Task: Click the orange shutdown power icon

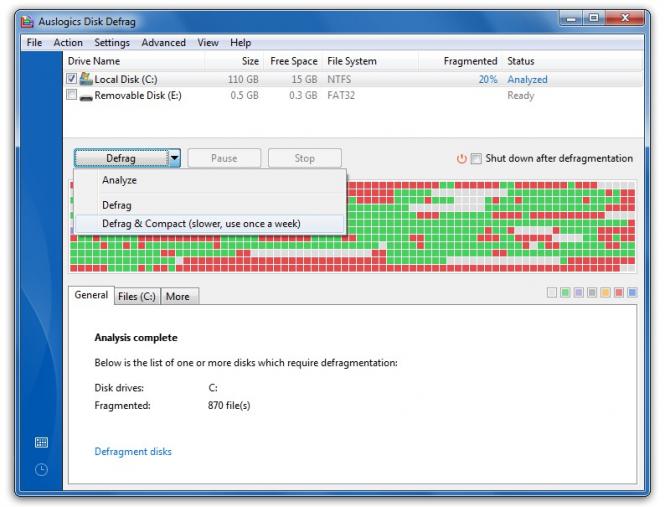Action: 462,159
